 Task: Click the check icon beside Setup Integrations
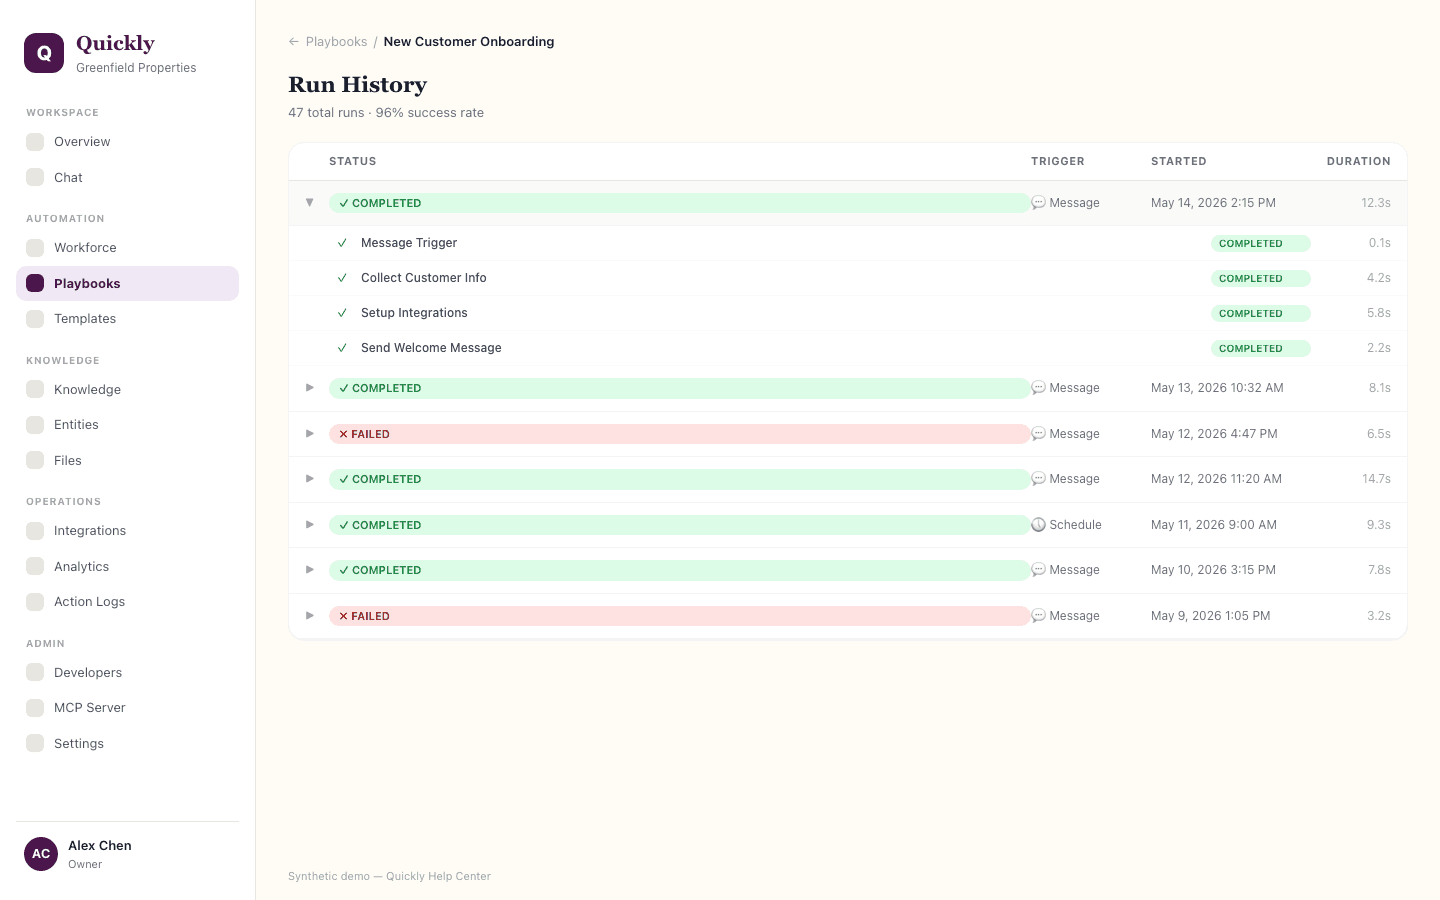pos(342,313)
